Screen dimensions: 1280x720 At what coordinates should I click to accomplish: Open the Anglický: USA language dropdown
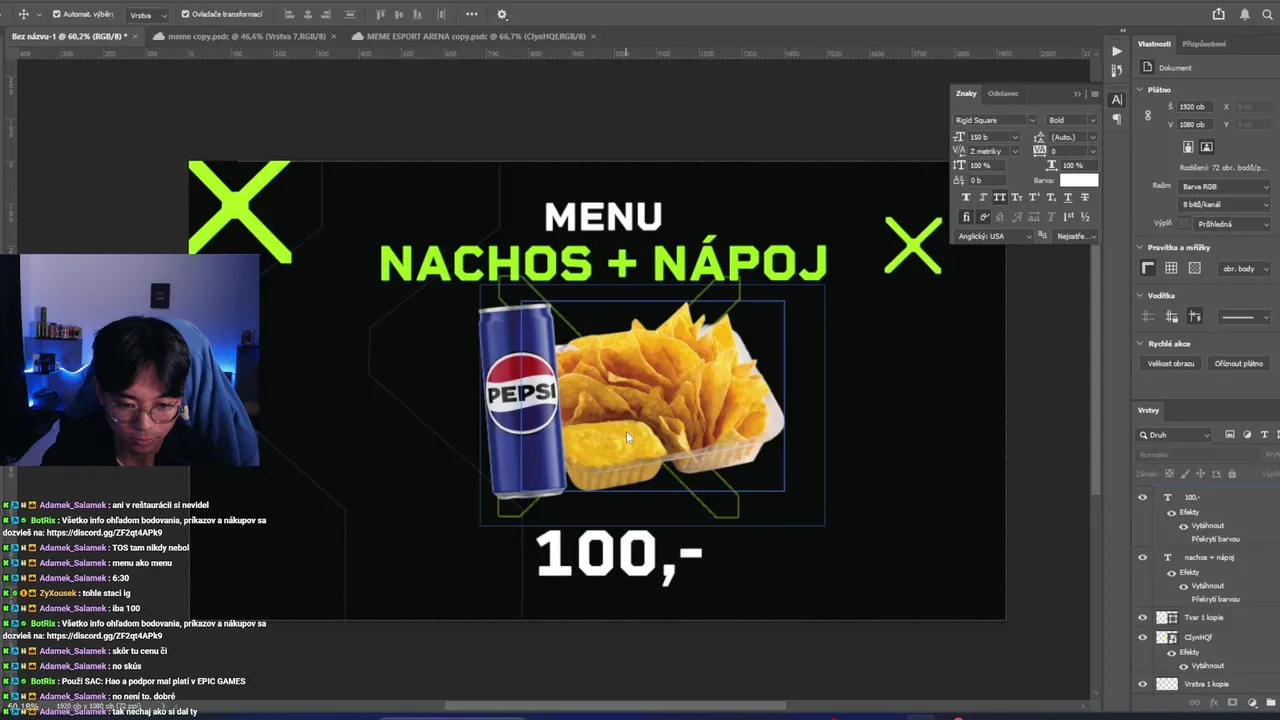pos(994,236)
